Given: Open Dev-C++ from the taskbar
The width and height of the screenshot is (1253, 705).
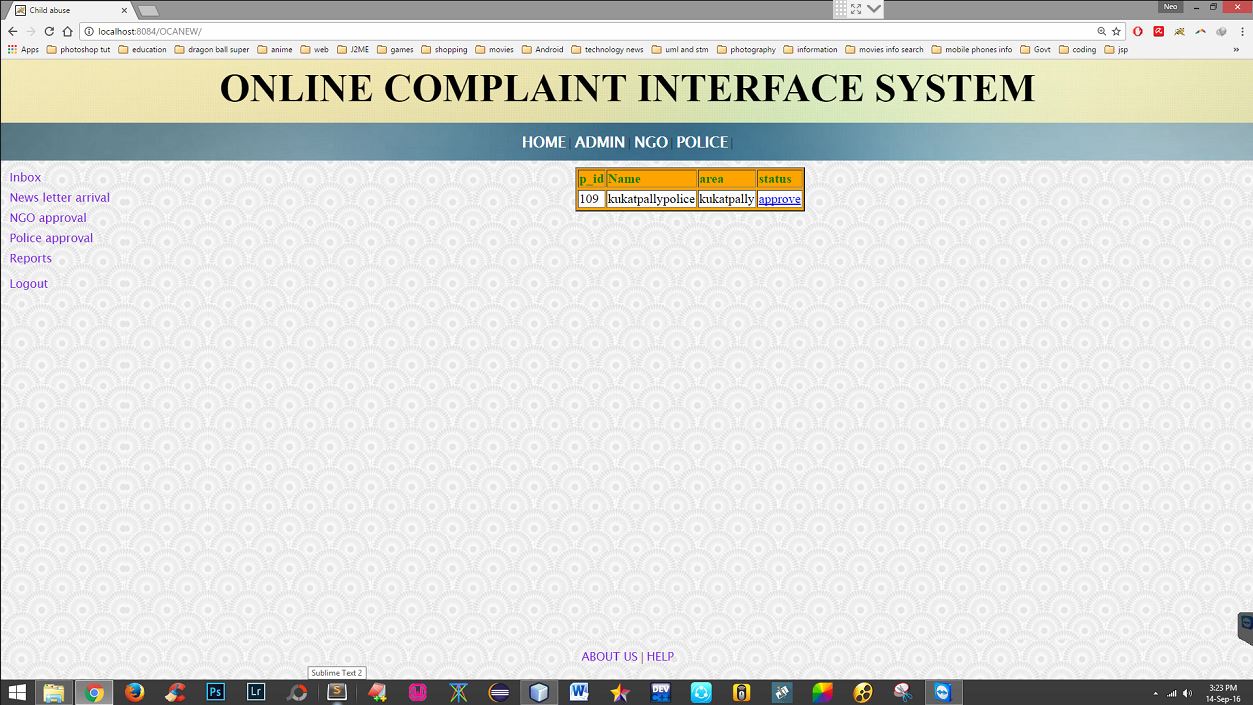Looking at the screenshot, I should [660, 692].
